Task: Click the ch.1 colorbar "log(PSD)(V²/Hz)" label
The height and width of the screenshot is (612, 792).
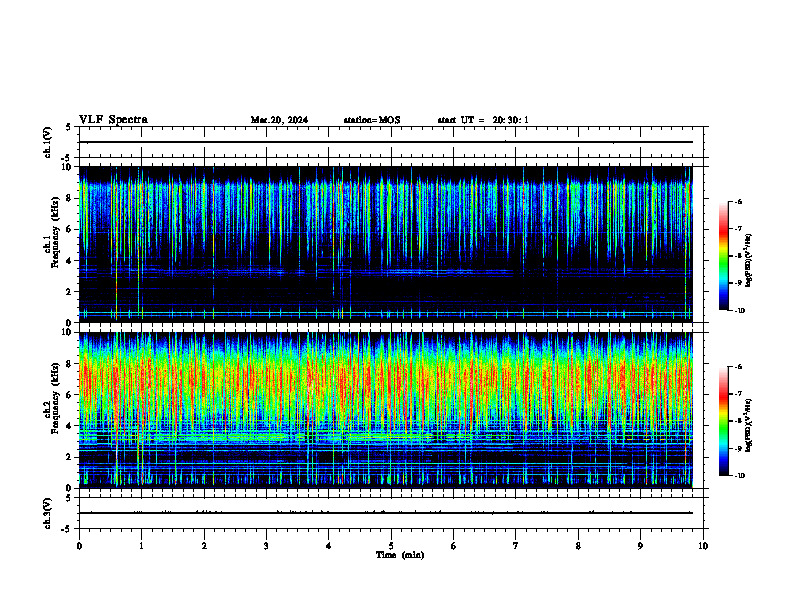Action: coord(749,261)
